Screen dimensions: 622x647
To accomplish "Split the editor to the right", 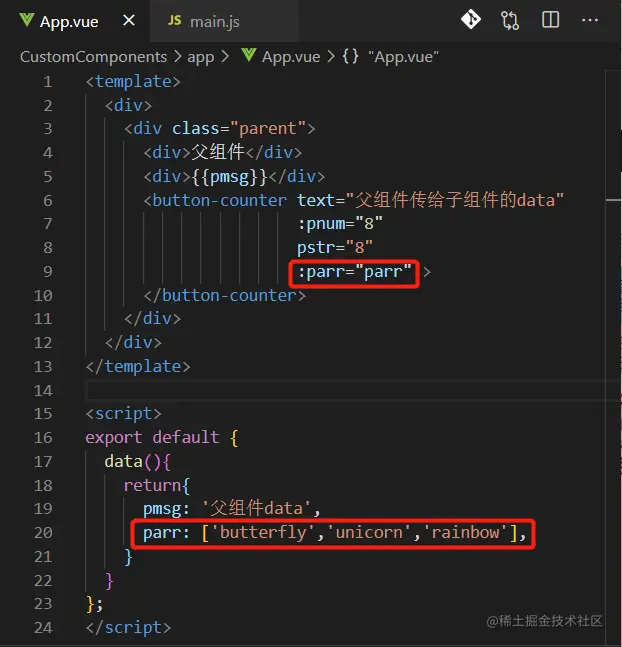I will click(x=550, y=20).
